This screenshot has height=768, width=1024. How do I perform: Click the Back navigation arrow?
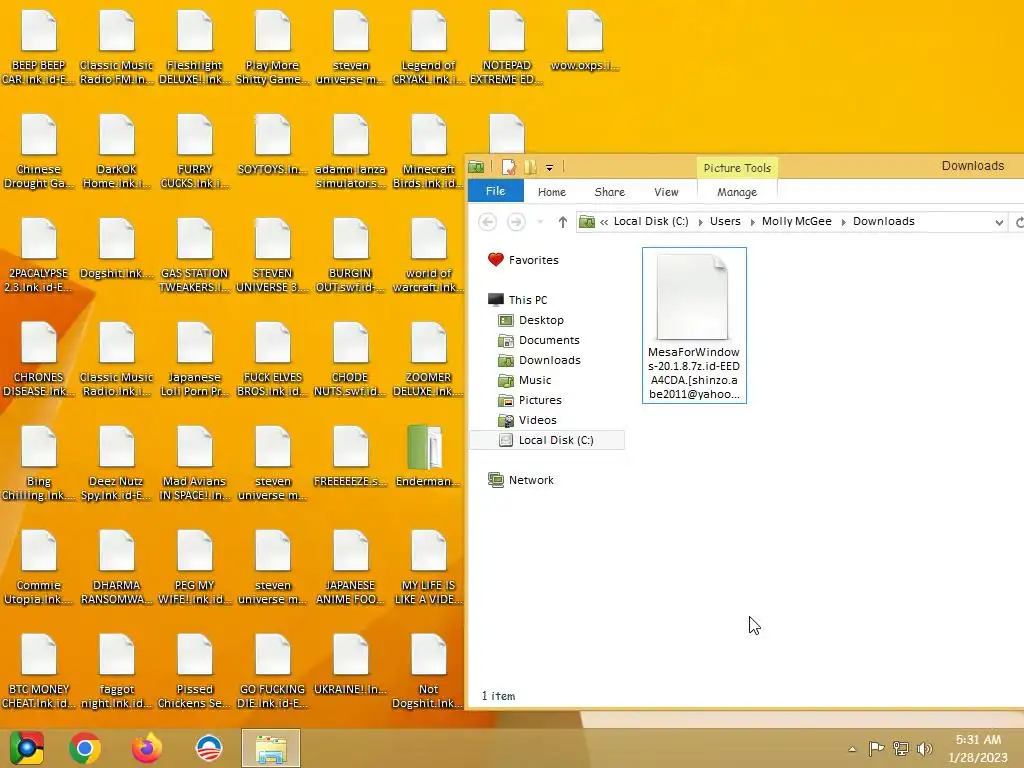[487, 222]
